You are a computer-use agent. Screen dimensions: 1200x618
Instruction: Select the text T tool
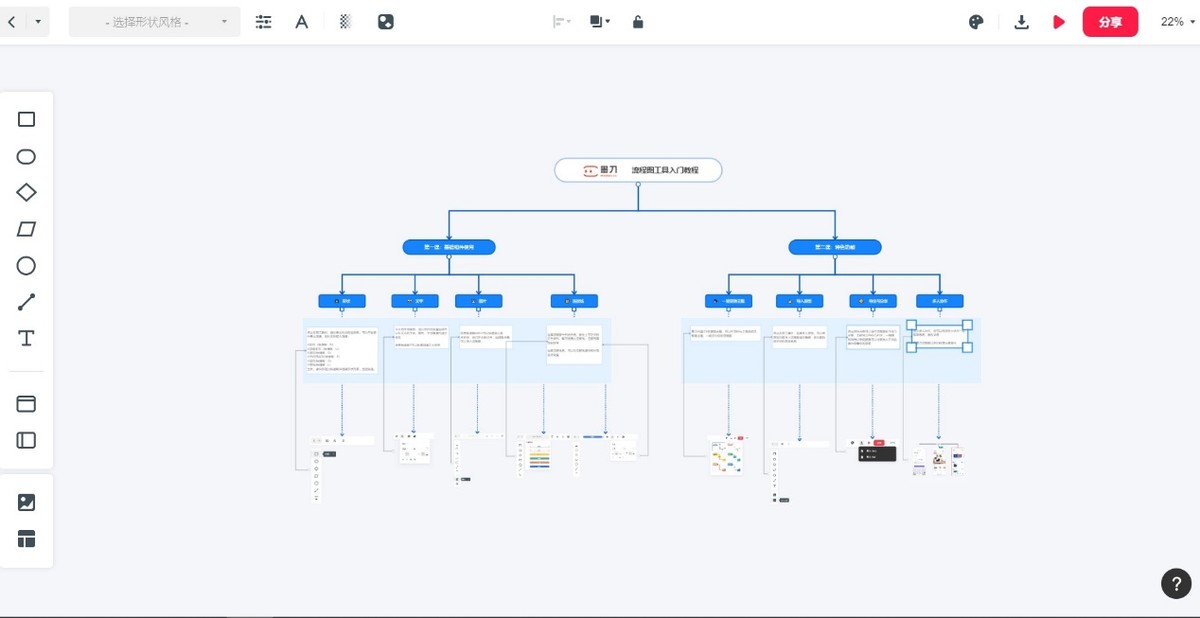(x=27, y=339)
